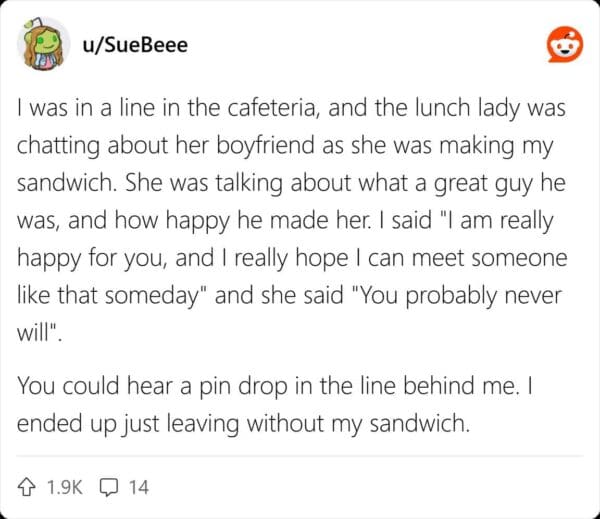This screenshot has height=519, width=600.
Task: Click the 1.9K upvote count
Action: pos(66,487)
